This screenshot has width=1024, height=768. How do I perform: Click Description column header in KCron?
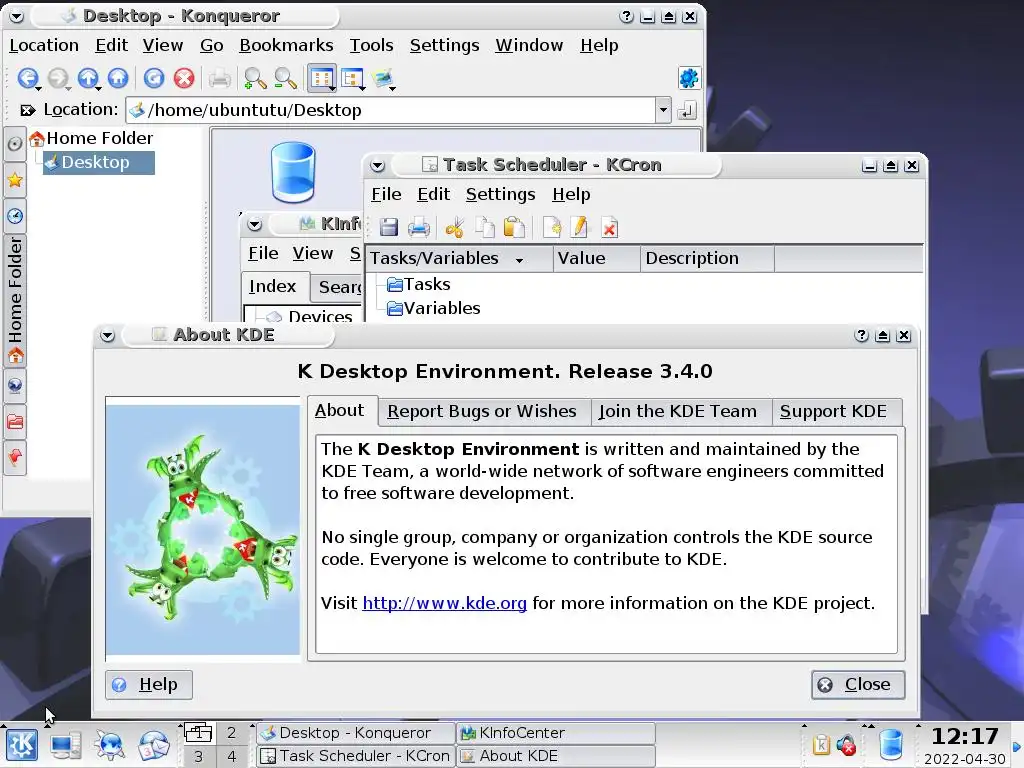pos(707,259)
